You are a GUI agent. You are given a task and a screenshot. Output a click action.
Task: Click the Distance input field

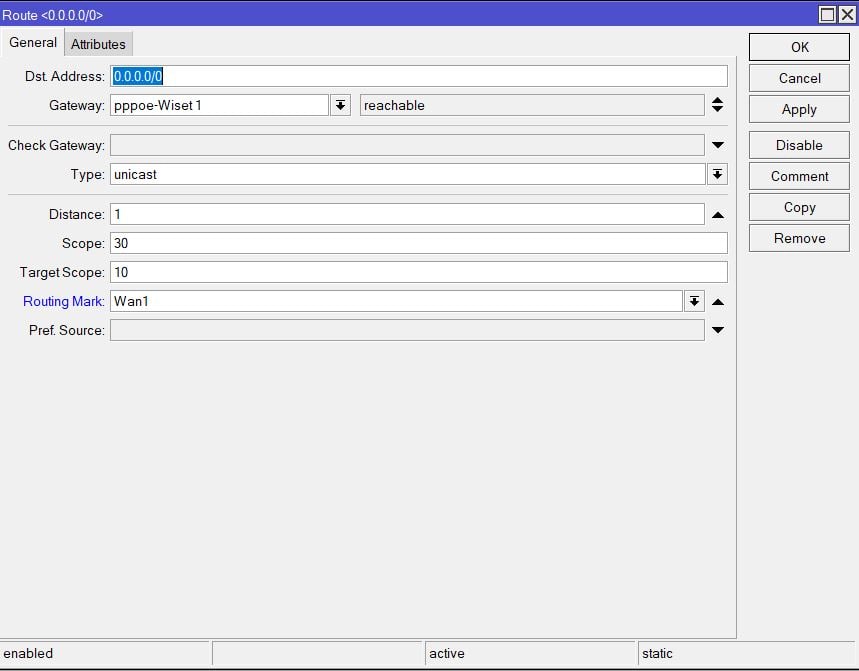[407, 214]
